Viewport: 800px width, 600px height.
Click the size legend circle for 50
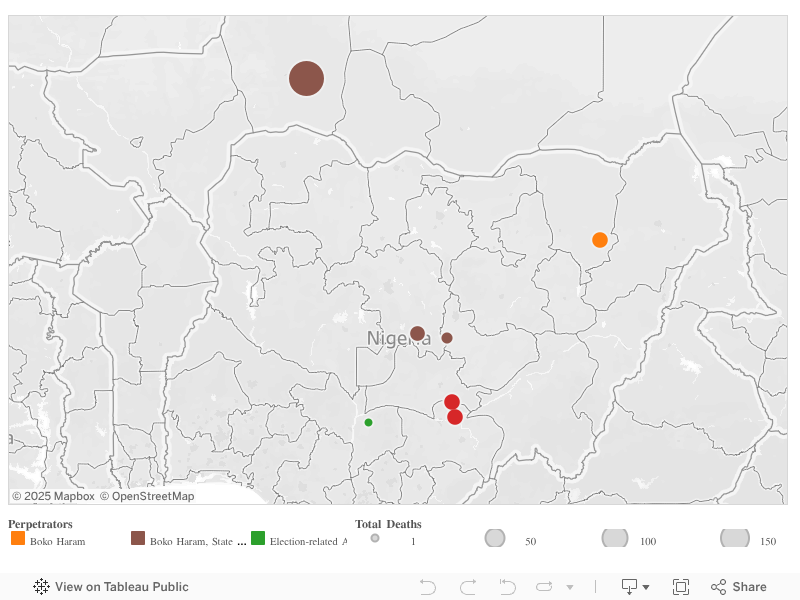495,538
